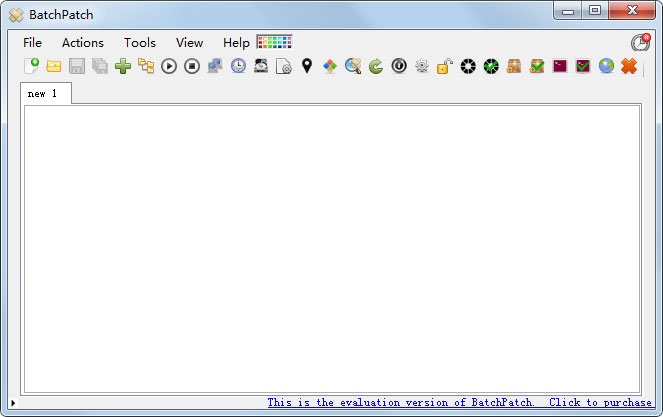Open the File menu

click(x=33, y=43)
